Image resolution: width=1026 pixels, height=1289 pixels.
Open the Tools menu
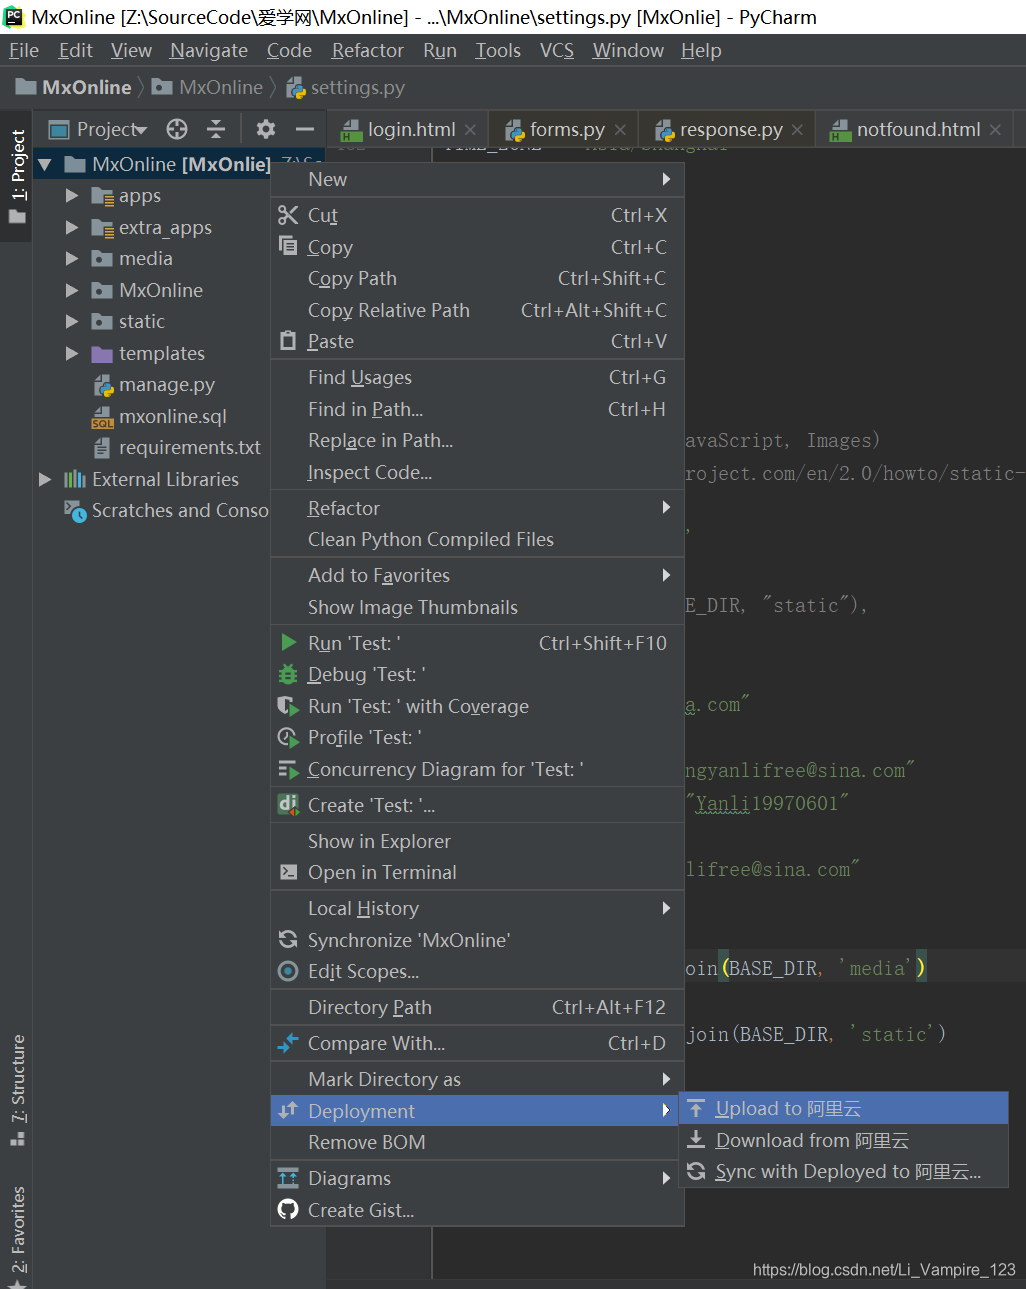498,50
